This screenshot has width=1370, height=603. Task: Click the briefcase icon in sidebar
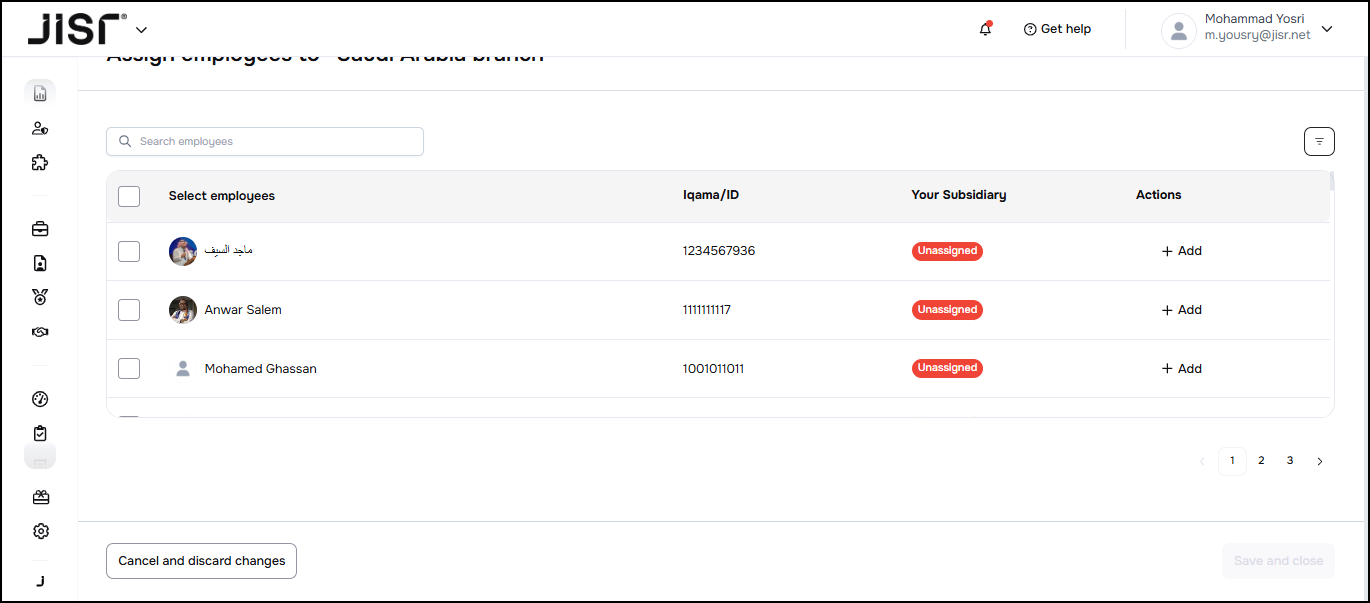(40, 229)
